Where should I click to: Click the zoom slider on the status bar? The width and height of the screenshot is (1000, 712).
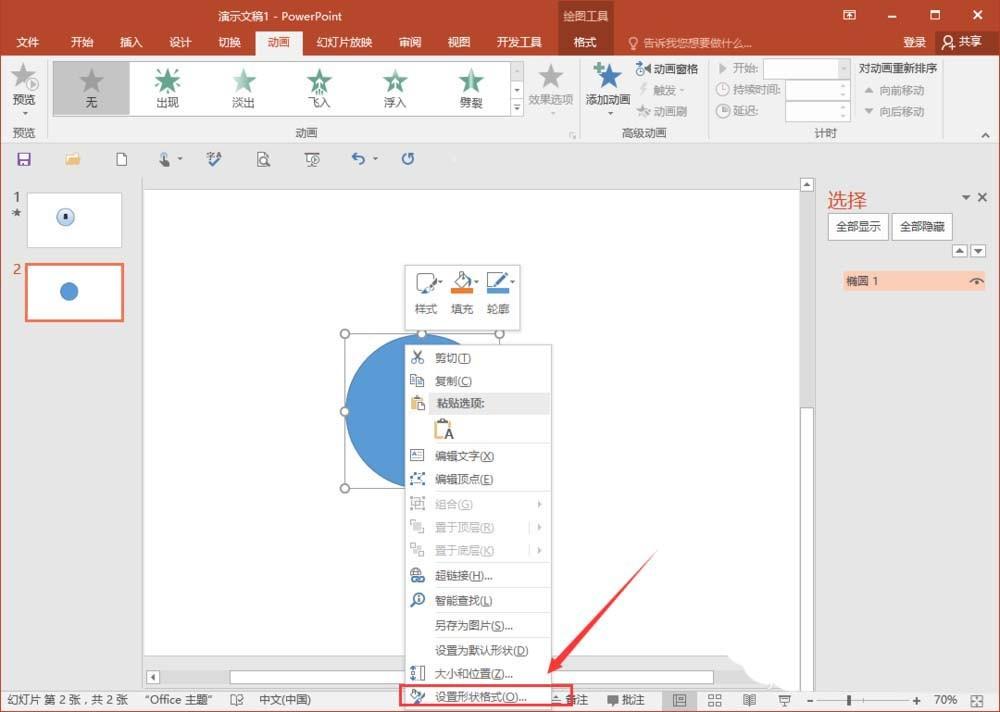(x=848, y=699)
